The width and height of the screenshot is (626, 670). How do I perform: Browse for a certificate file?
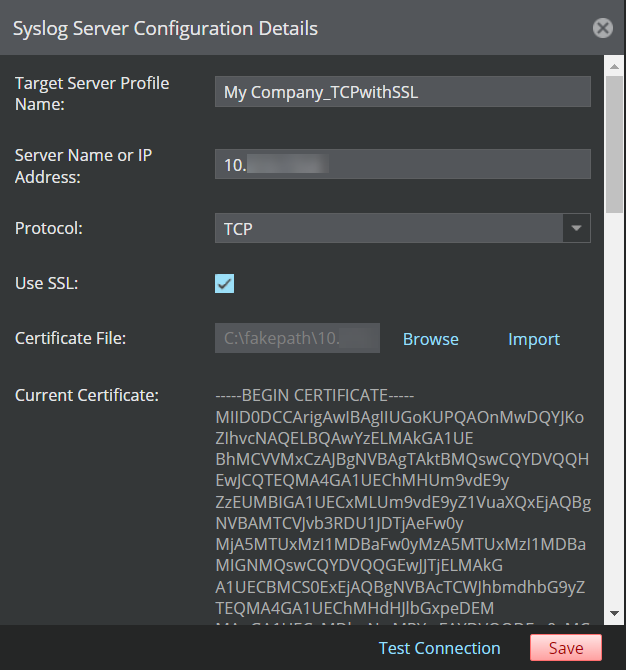click(431, 339)
